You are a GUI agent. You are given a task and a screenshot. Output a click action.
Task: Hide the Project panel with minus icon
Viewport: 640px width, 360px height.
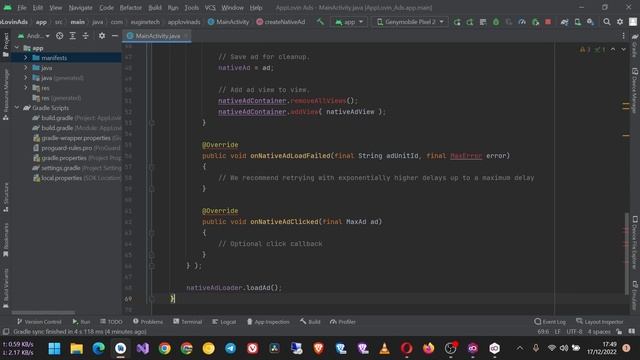pyautogui.click(x=115, y=36)
